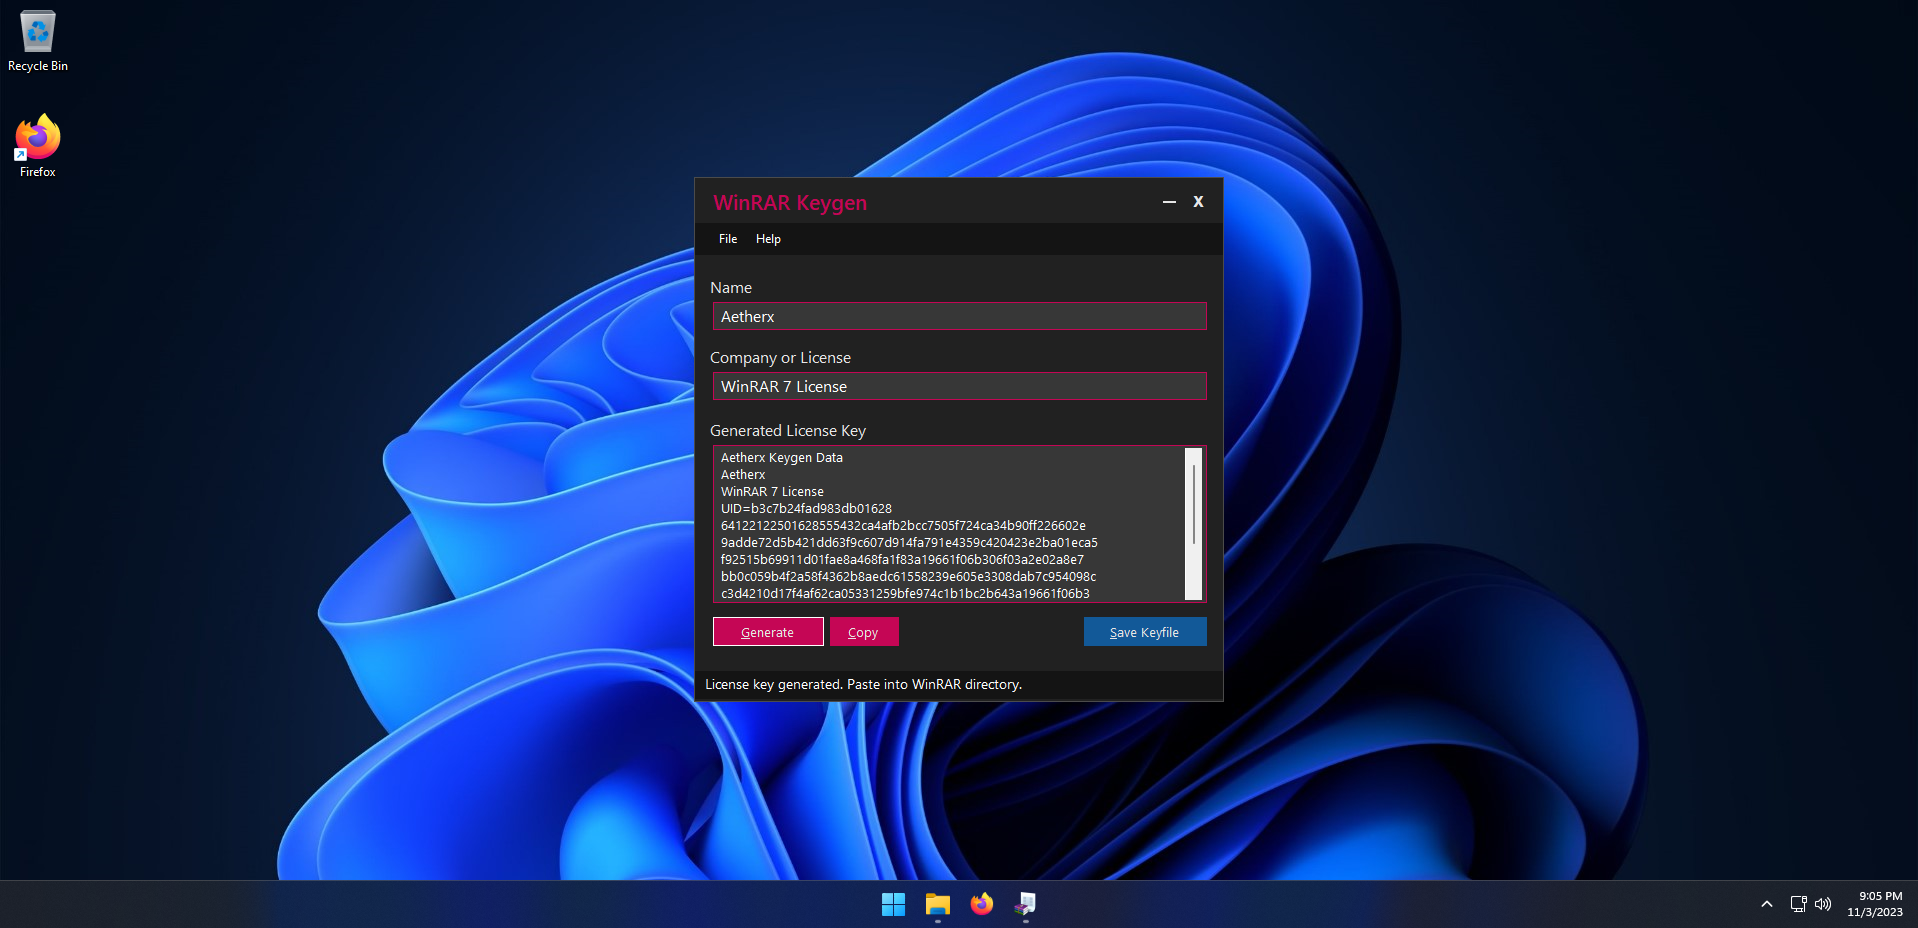Open the Windows Start menu

pos(893,904)
